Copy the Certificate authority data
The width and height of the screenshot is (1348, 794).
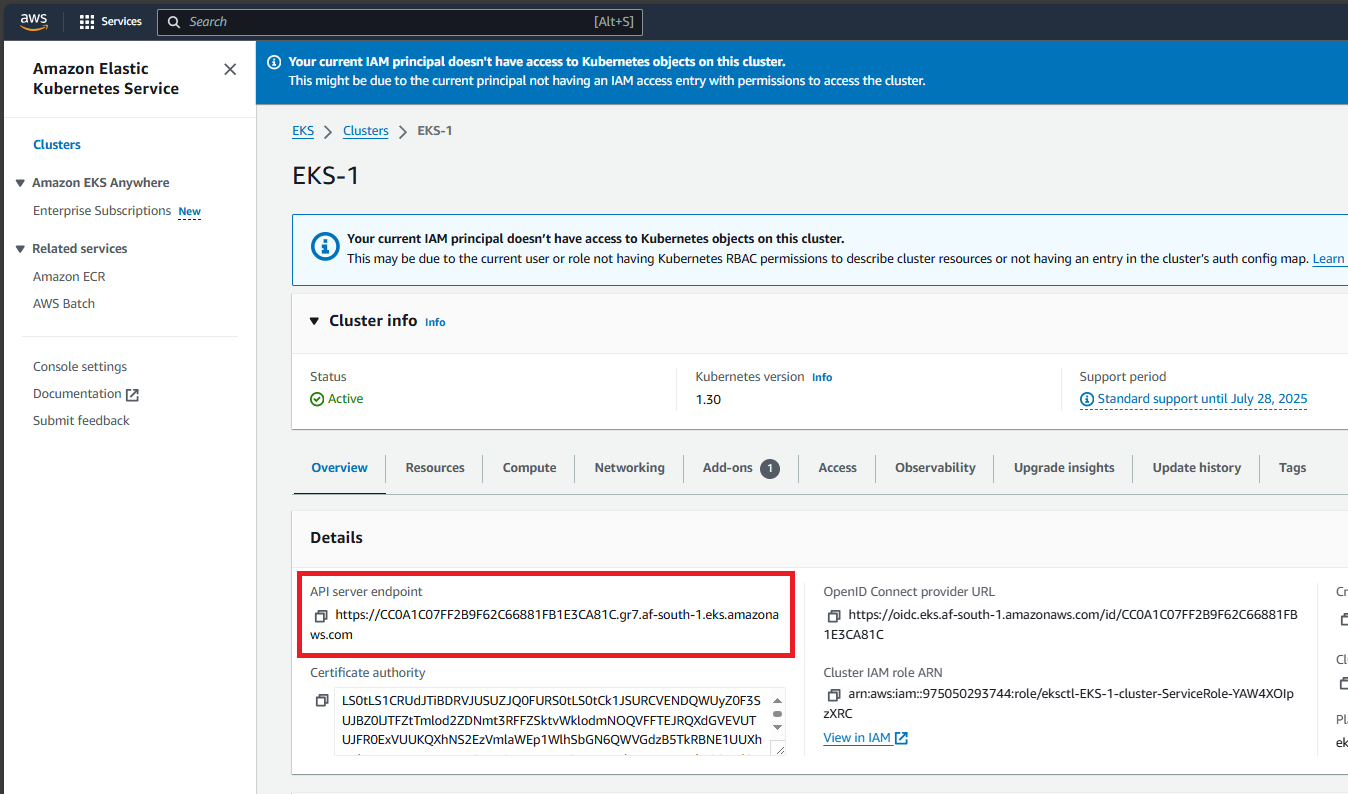321,701
